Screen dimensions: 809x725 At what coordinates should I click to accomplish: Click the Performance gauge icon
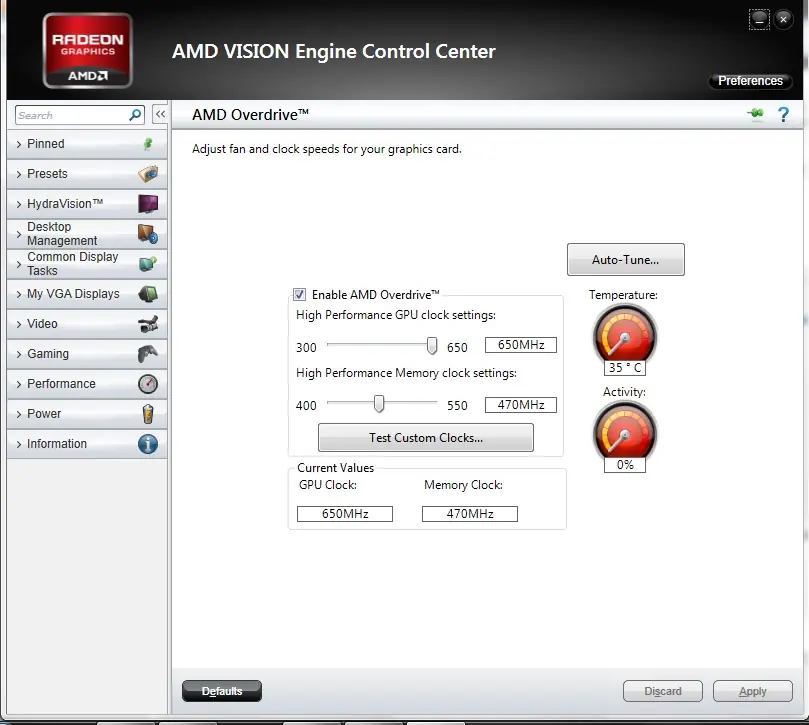pyautogui.click(x=148, y=384)
